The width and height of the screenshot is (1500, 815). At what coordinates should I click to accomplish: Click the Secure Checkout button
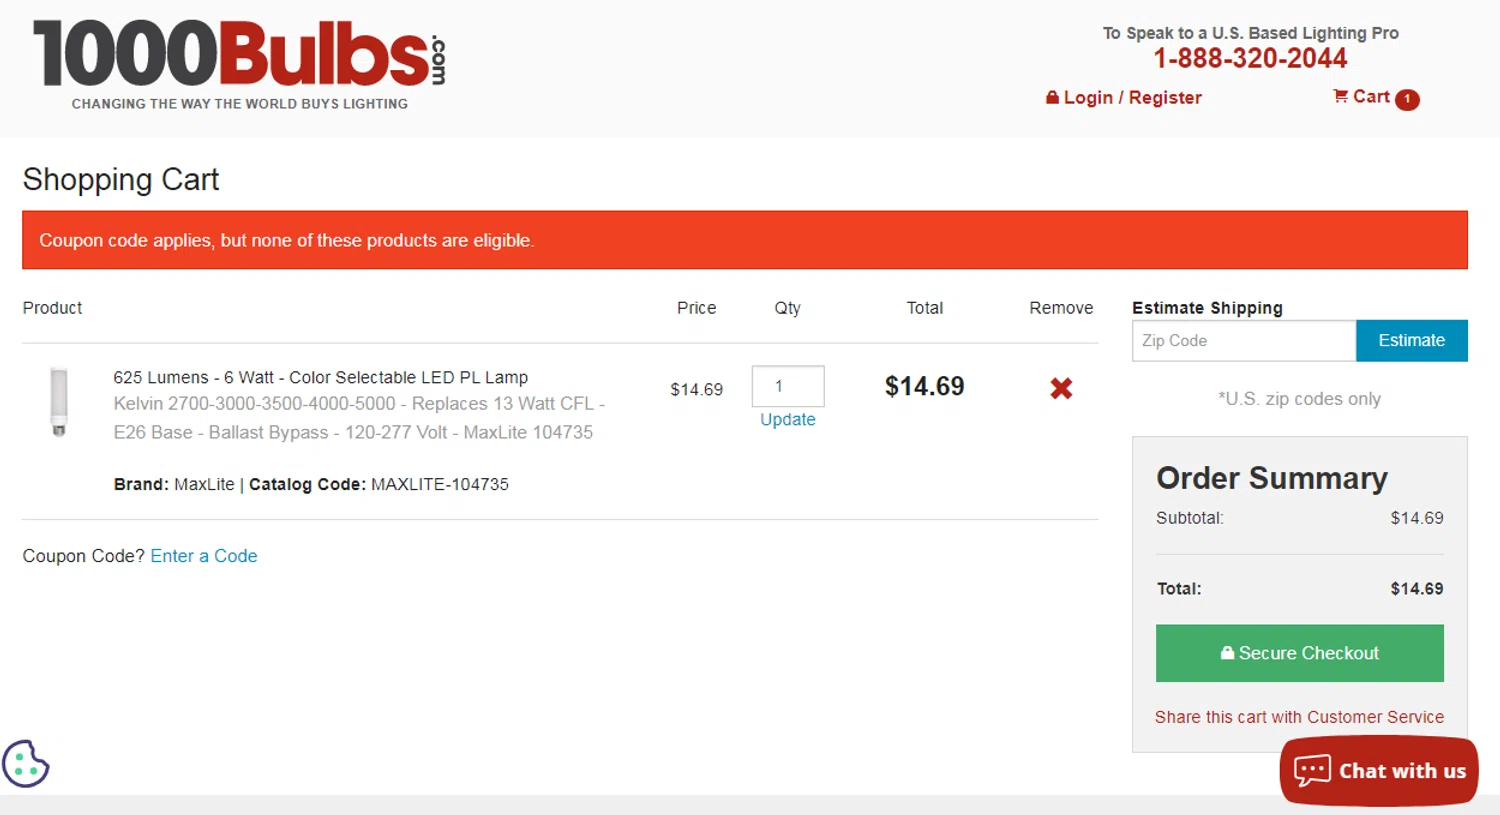[x=1299, y=653]
